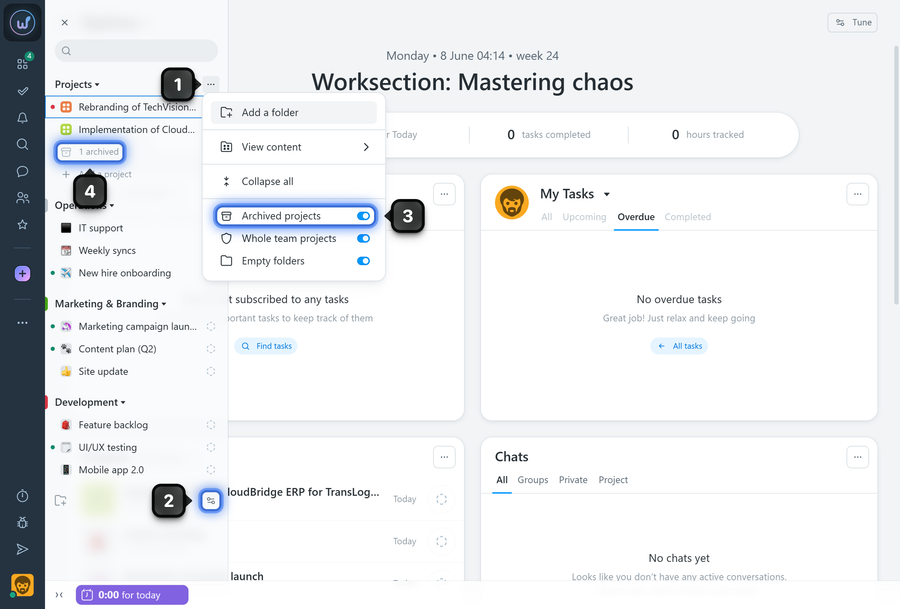This screenshot has height=609, width=900.
Task: Open My Tasks dropdown arrow
Action: (x=607, y=195)
